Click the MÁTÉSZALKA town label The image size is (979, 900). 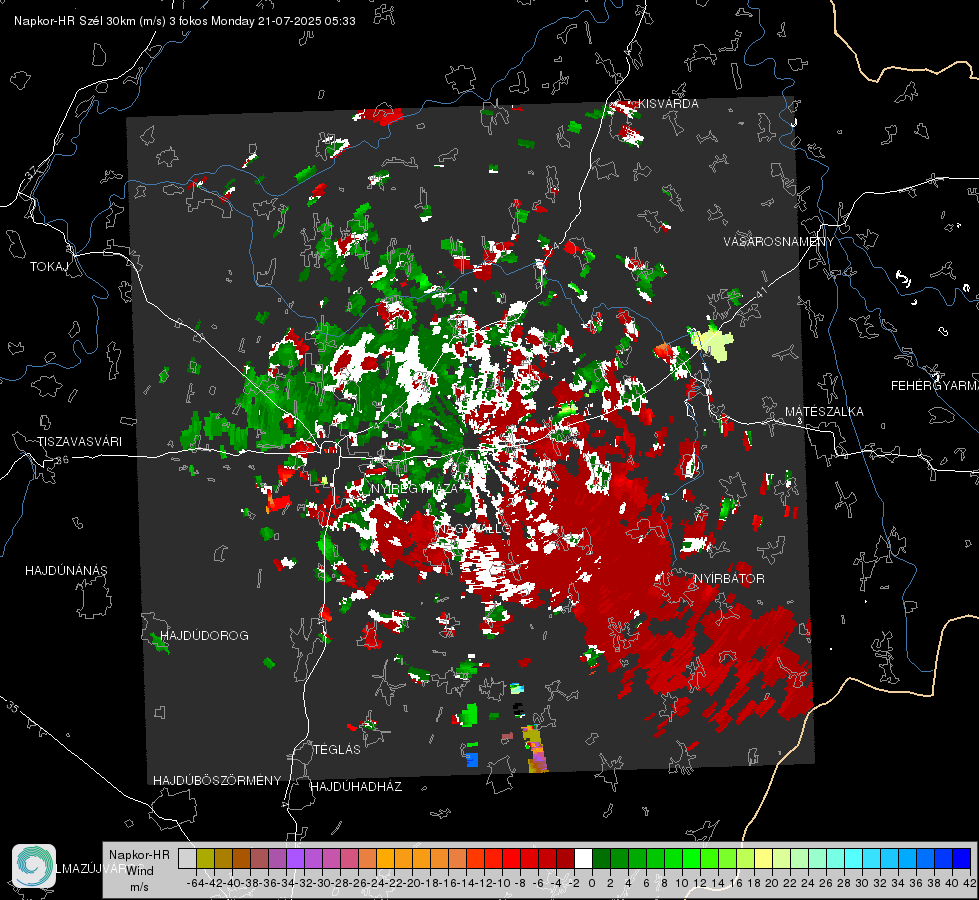[824, 412]
